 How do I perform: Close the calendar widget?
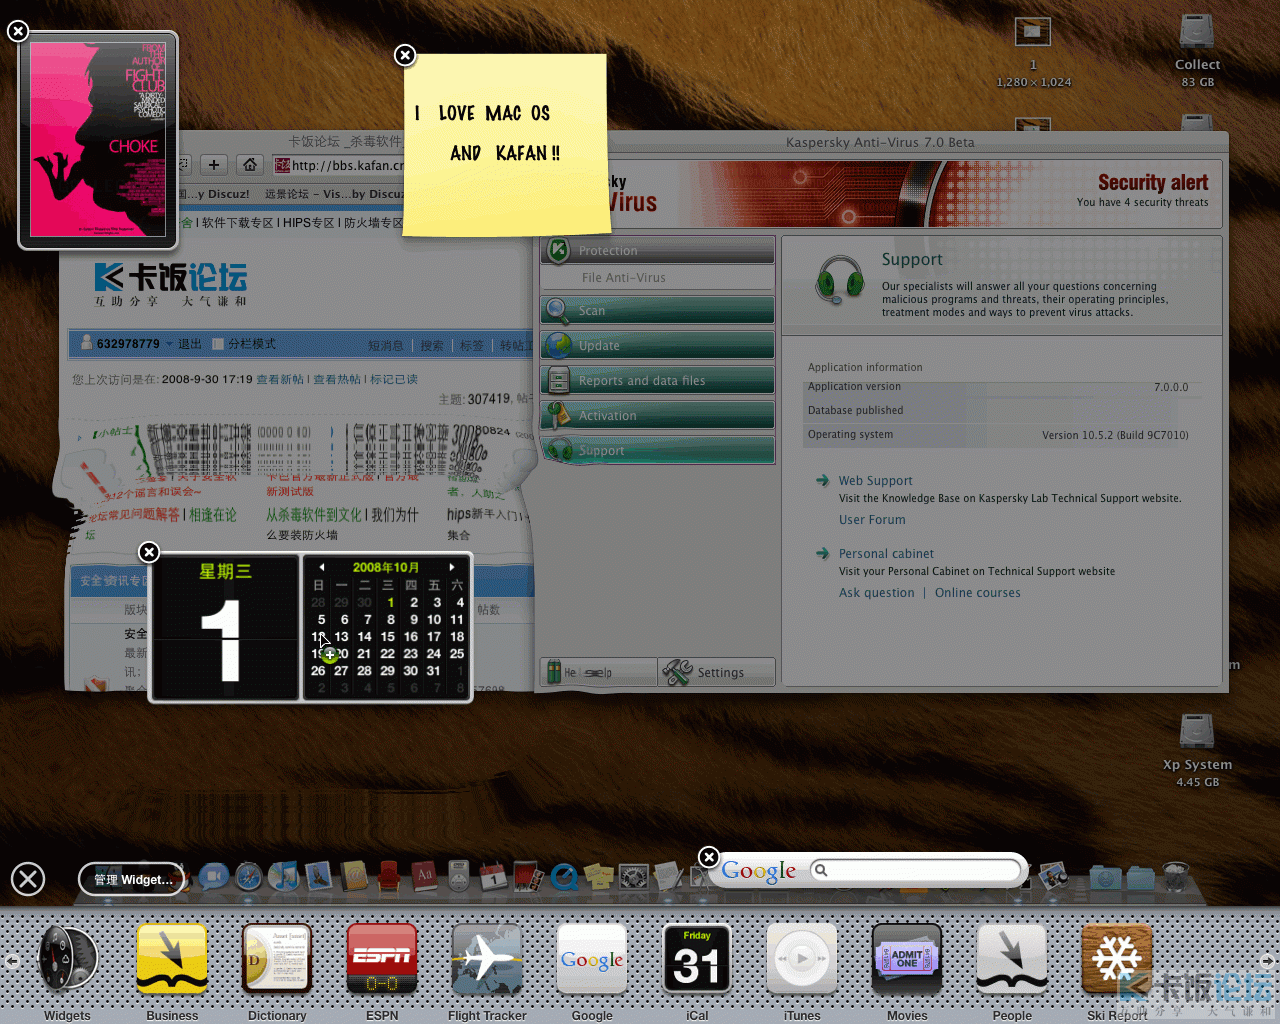[x=149, y=552]
